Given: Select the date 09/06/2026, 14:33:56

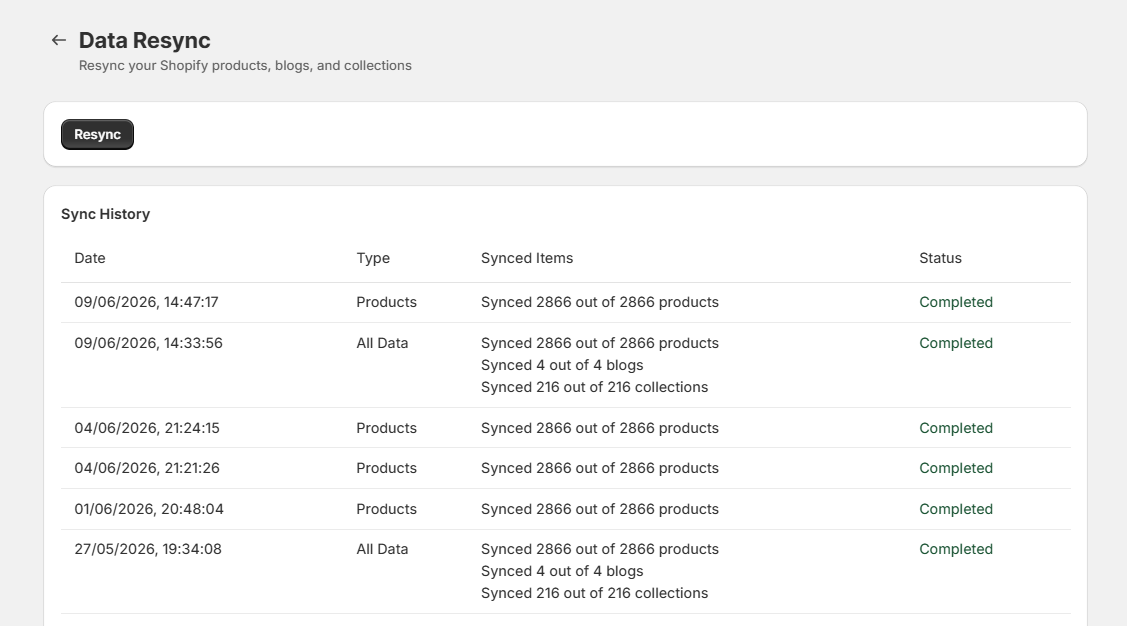Looking at the screenshot, I should click(149, 343).
